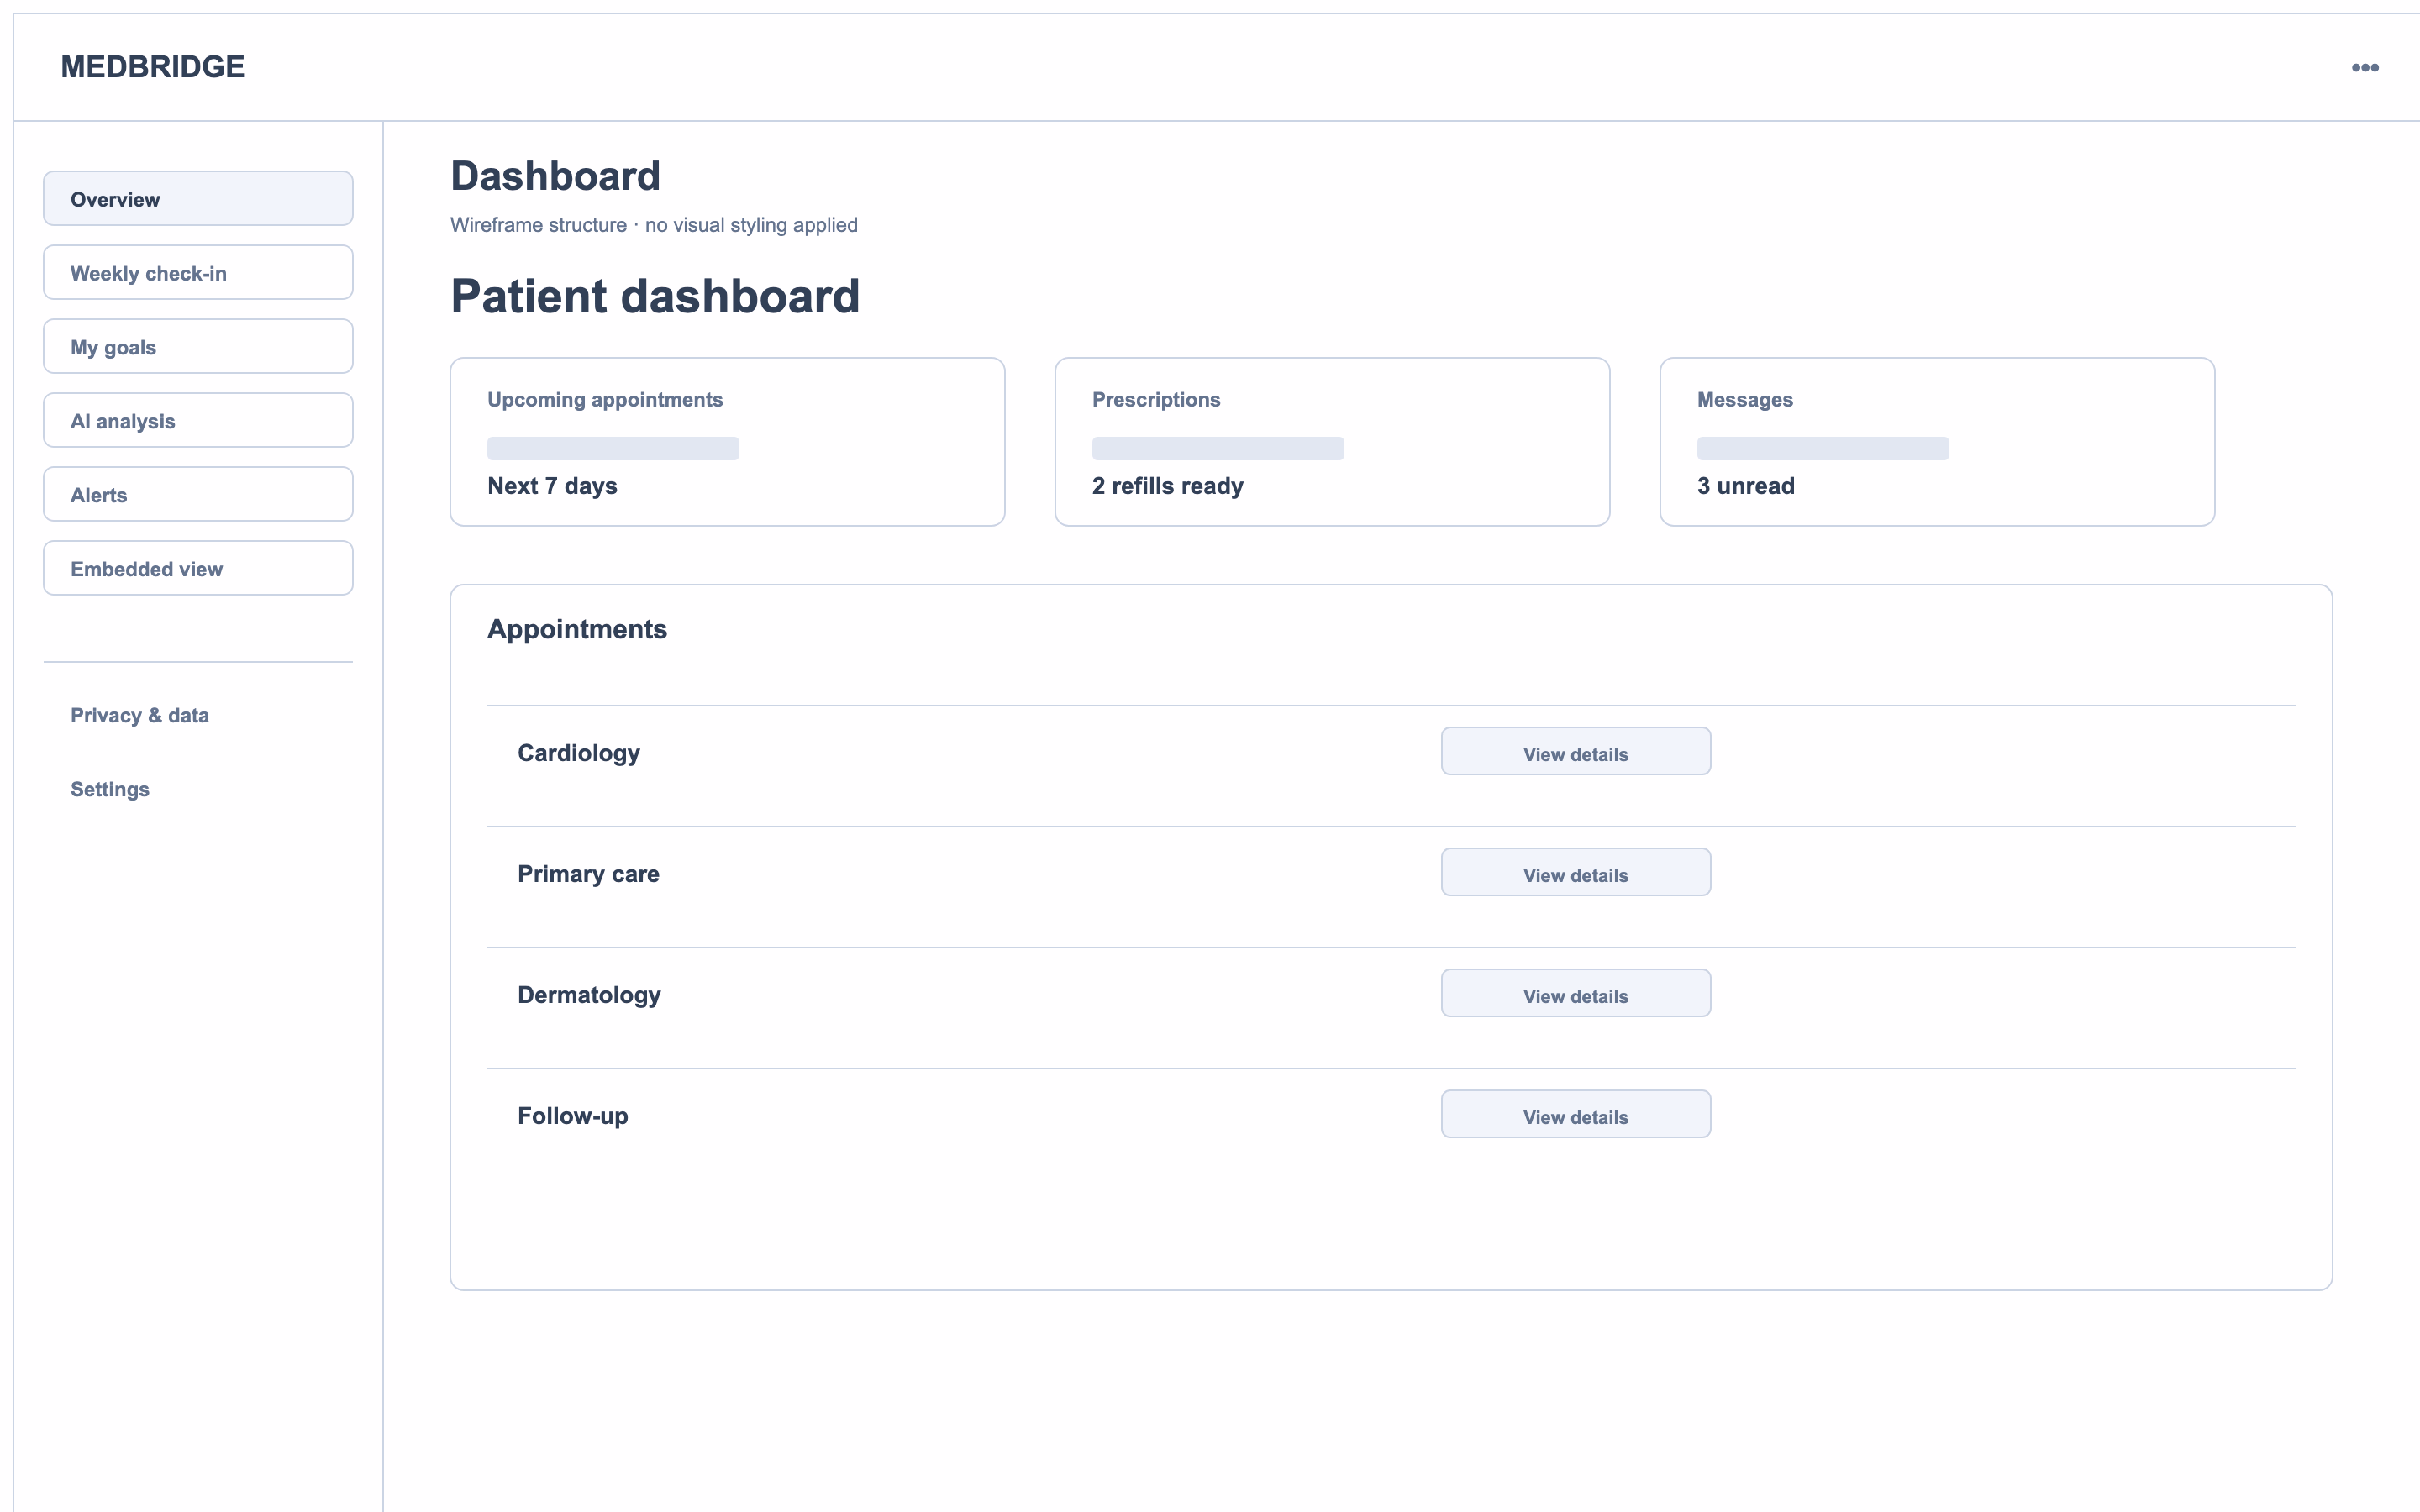Open Weekly check-in in sidebar
Screen dimensions: 2420x1512
(x=198, y=272)
